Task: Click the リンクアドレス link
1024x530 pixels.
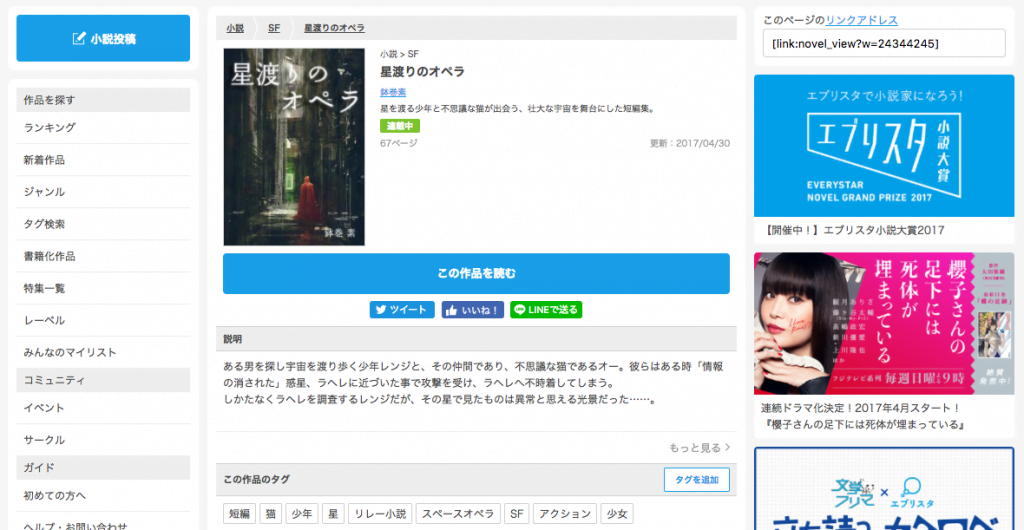Action: pyautogui.click(x=861, y=20)
